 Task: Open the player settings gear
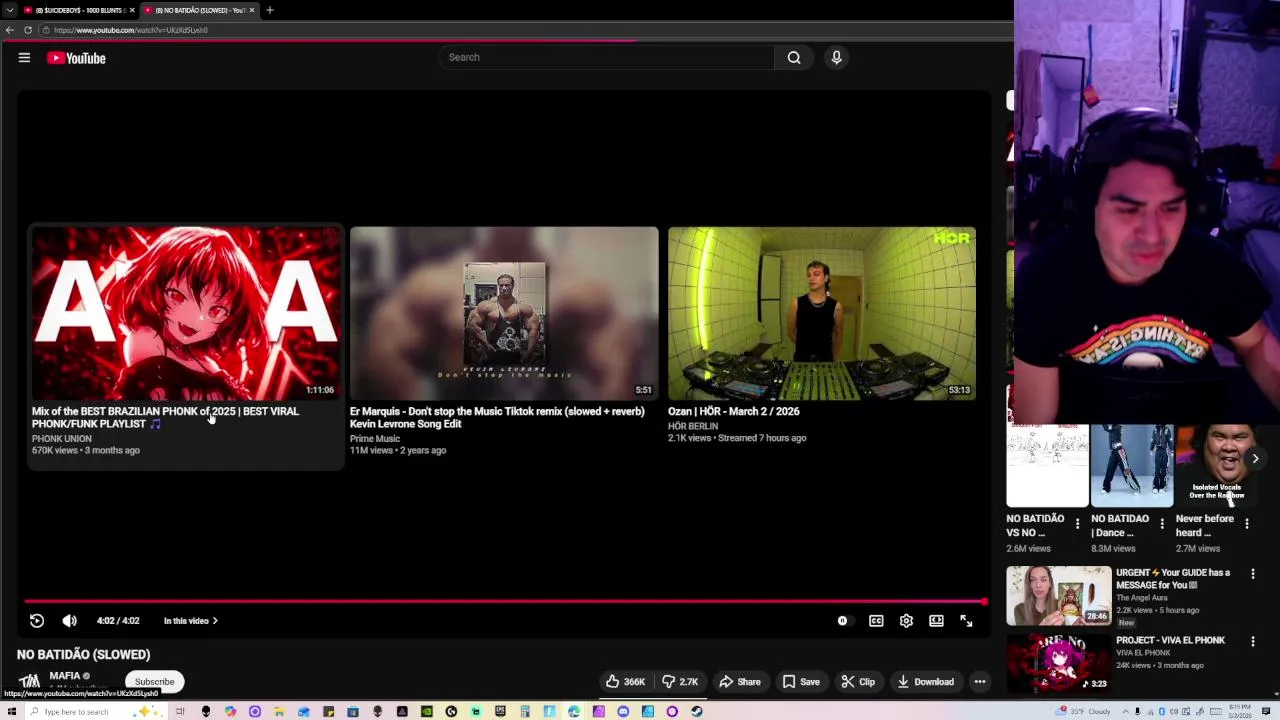tap(906, 621)
